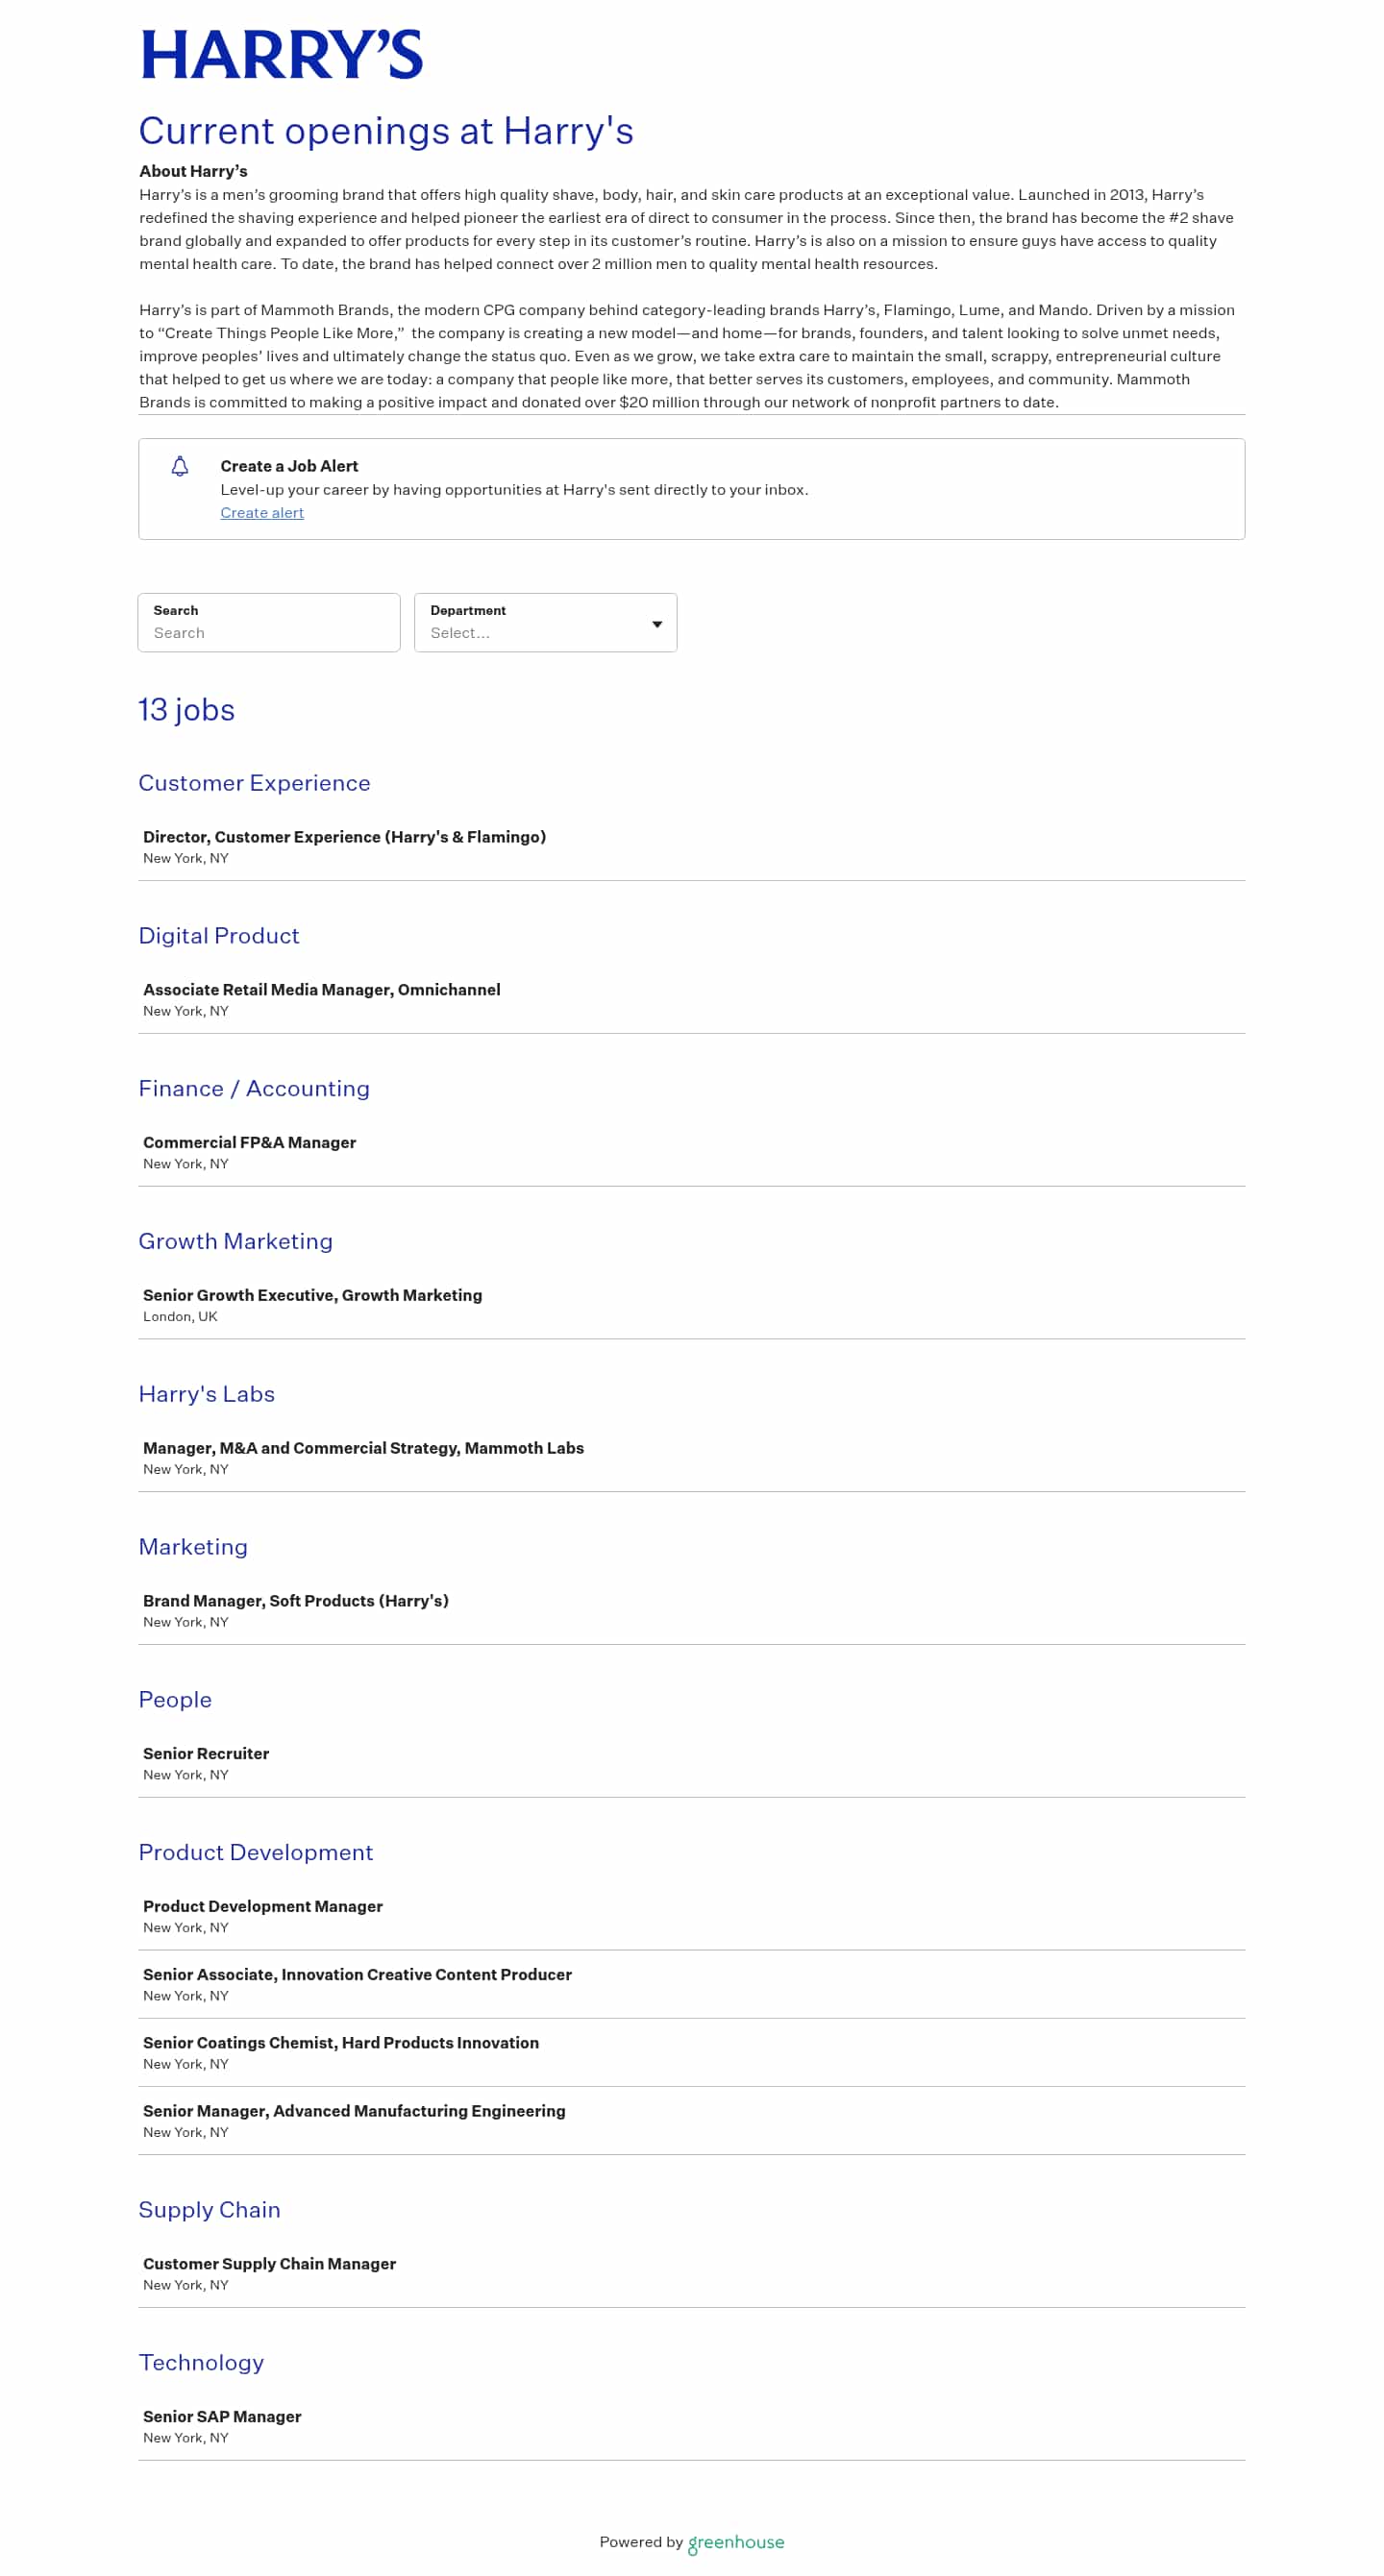Open Director, Customer Experience job listing
This screenshot has height=2576, width=1384.
(344, 837)
